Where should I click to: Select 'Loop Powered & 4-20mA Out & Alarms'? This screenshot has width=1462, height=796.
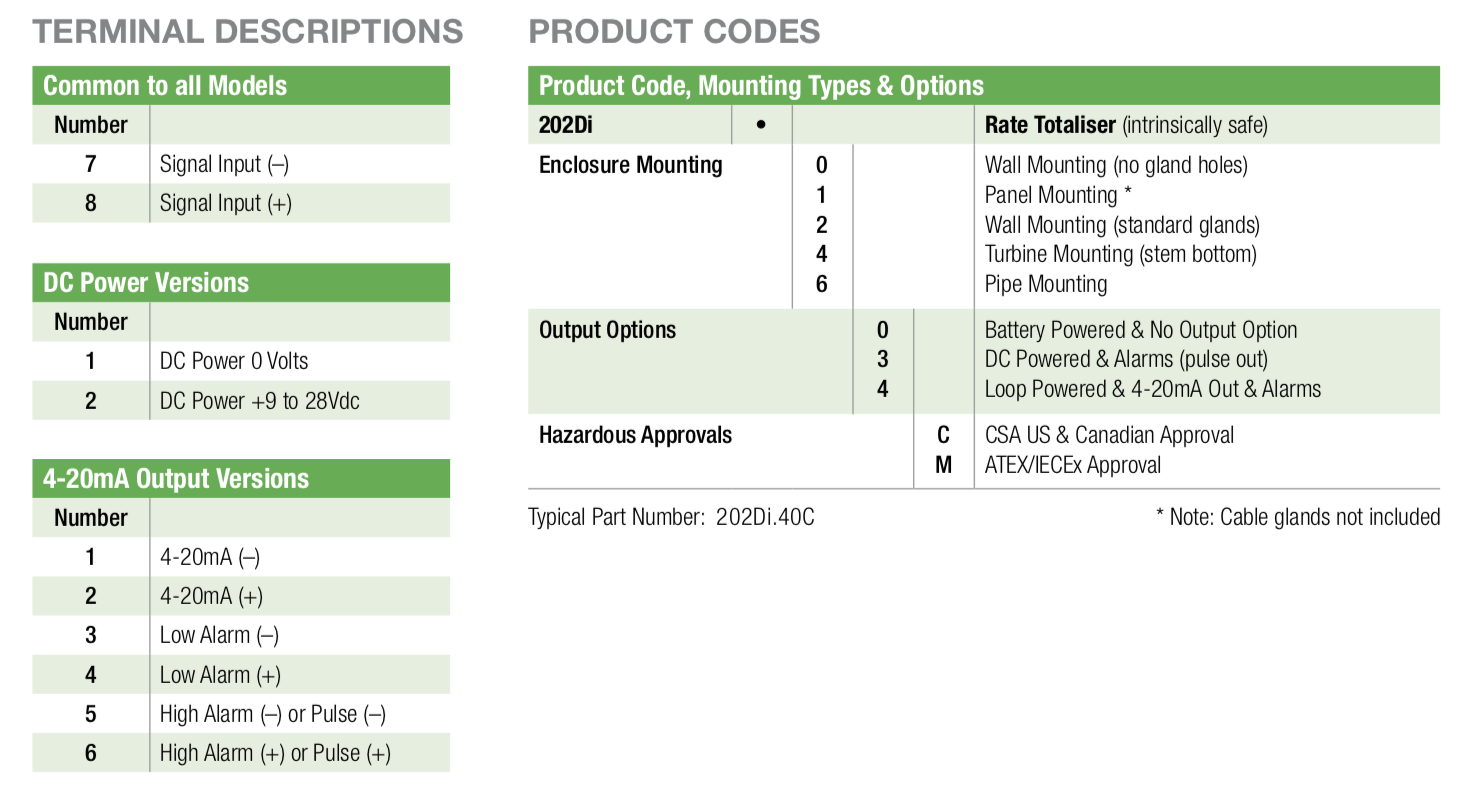tap(1152, 389)
